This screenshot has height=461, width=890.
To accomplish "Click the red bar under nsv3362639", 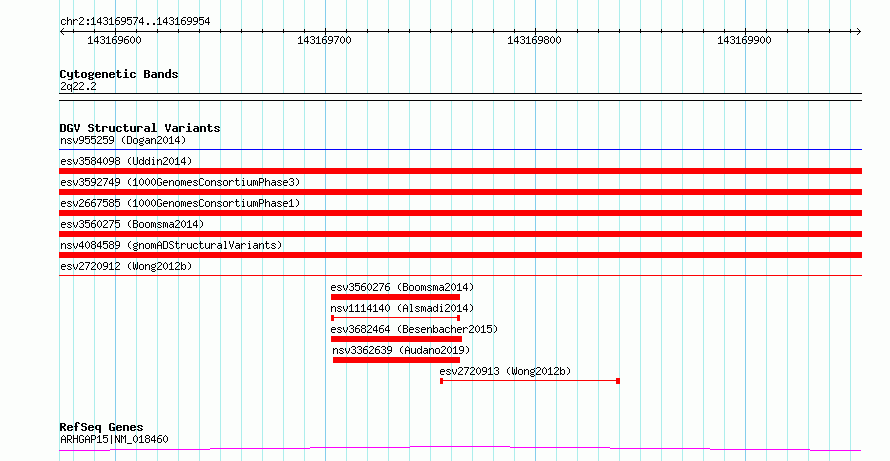I will point(396,360).
